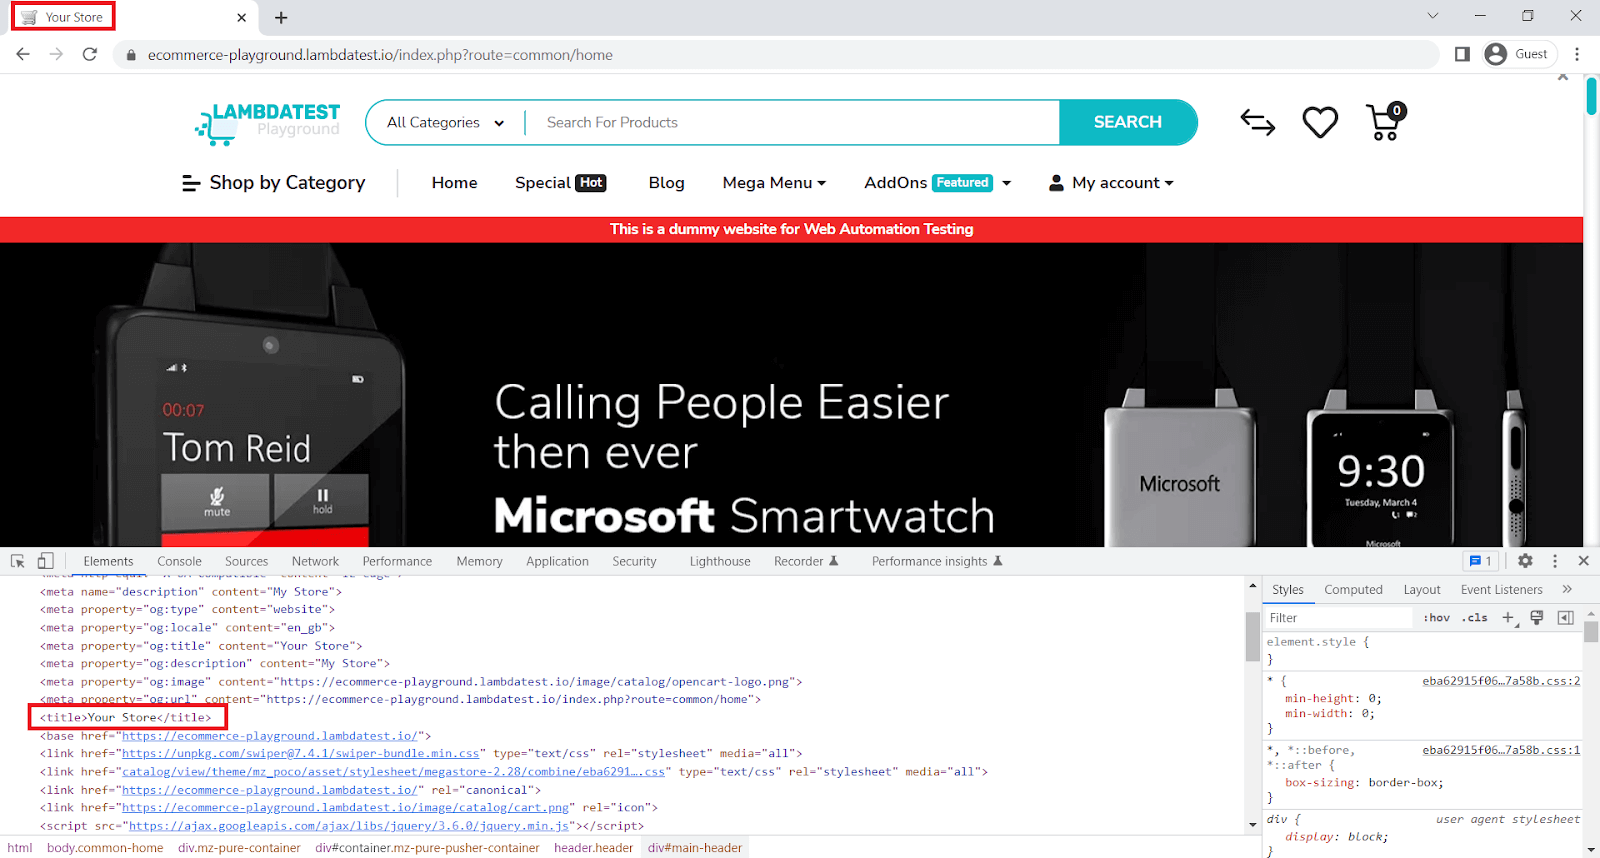Click the lock icon in address bar

(130, 55)
